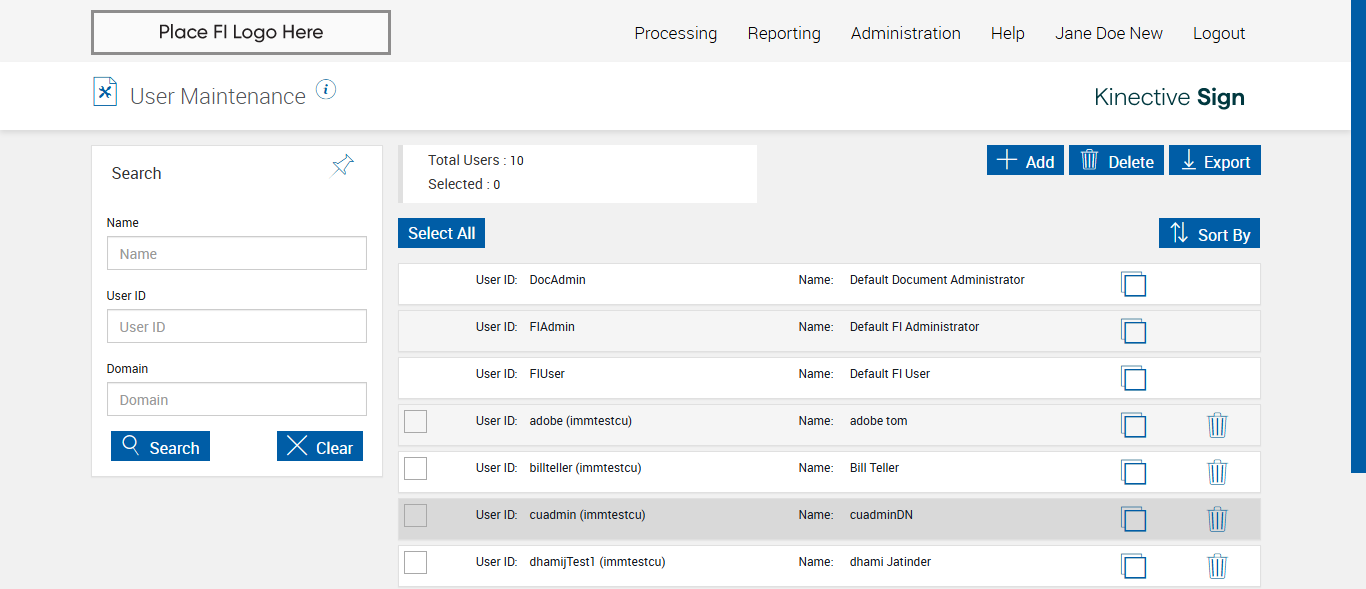Click copy icon for FIUser row

click(x=1133, y=378)
